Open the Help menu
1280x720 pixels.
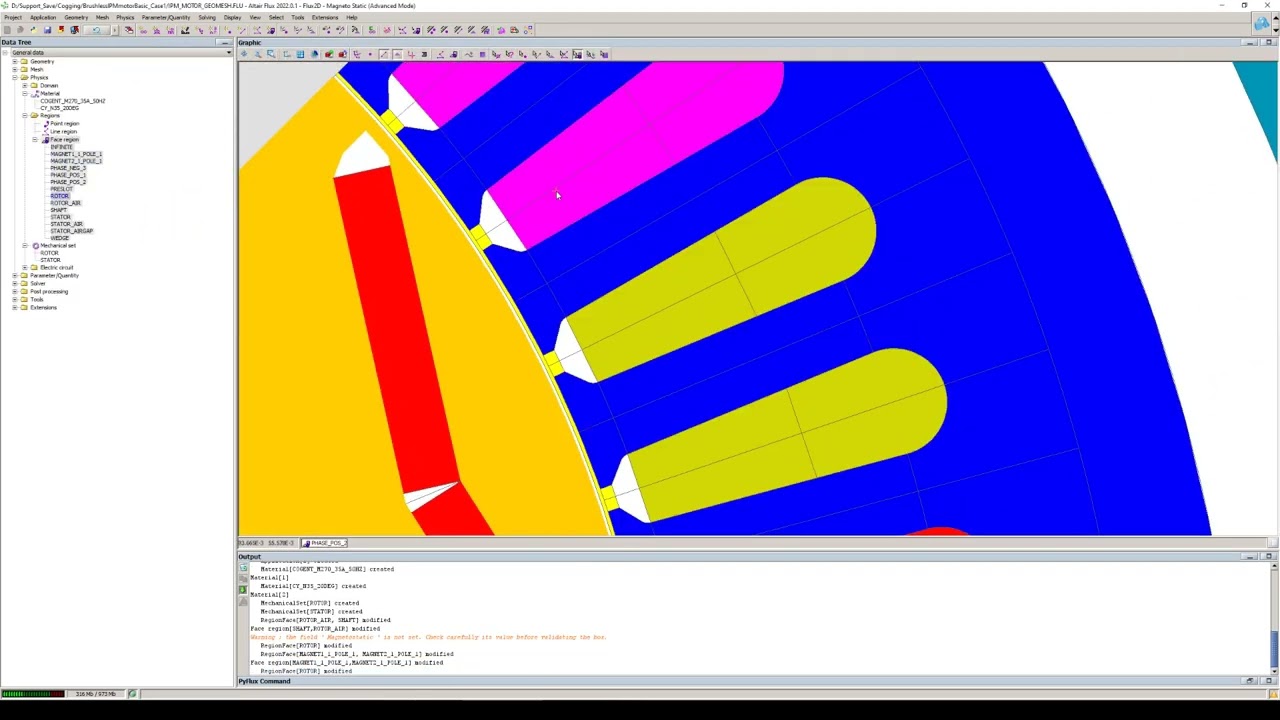(x=352, y=17)
